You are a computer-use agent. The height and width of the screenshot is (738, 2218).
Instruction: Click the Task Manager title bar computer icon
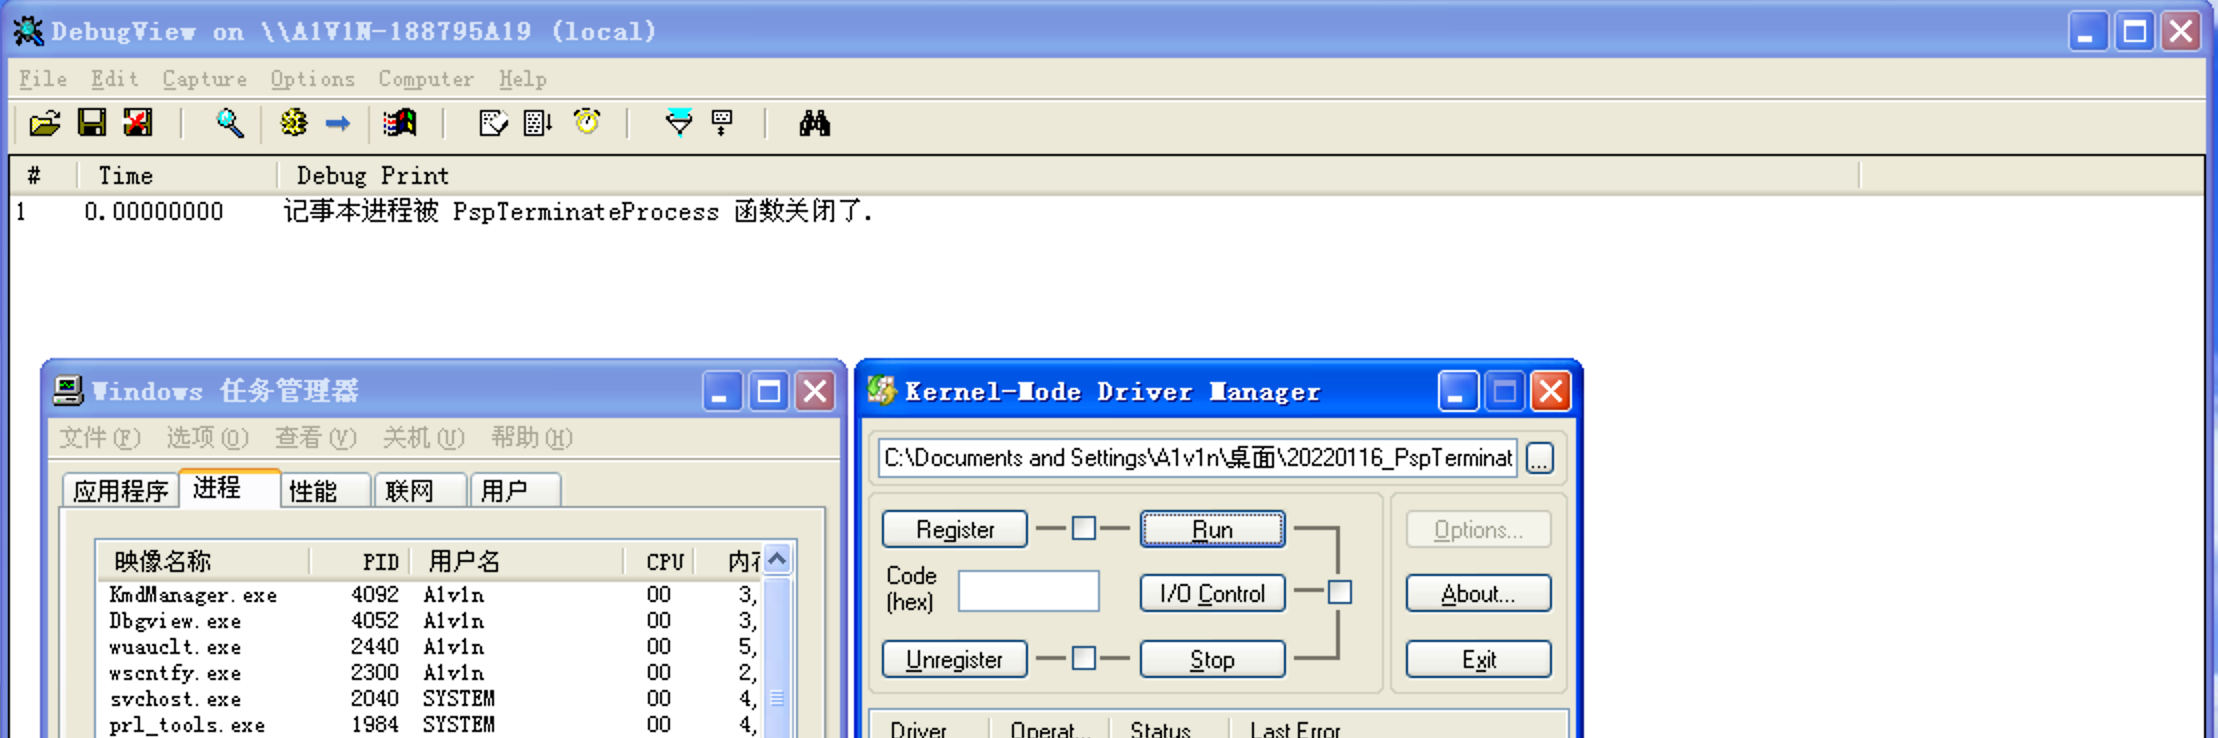tap(68, 390)
